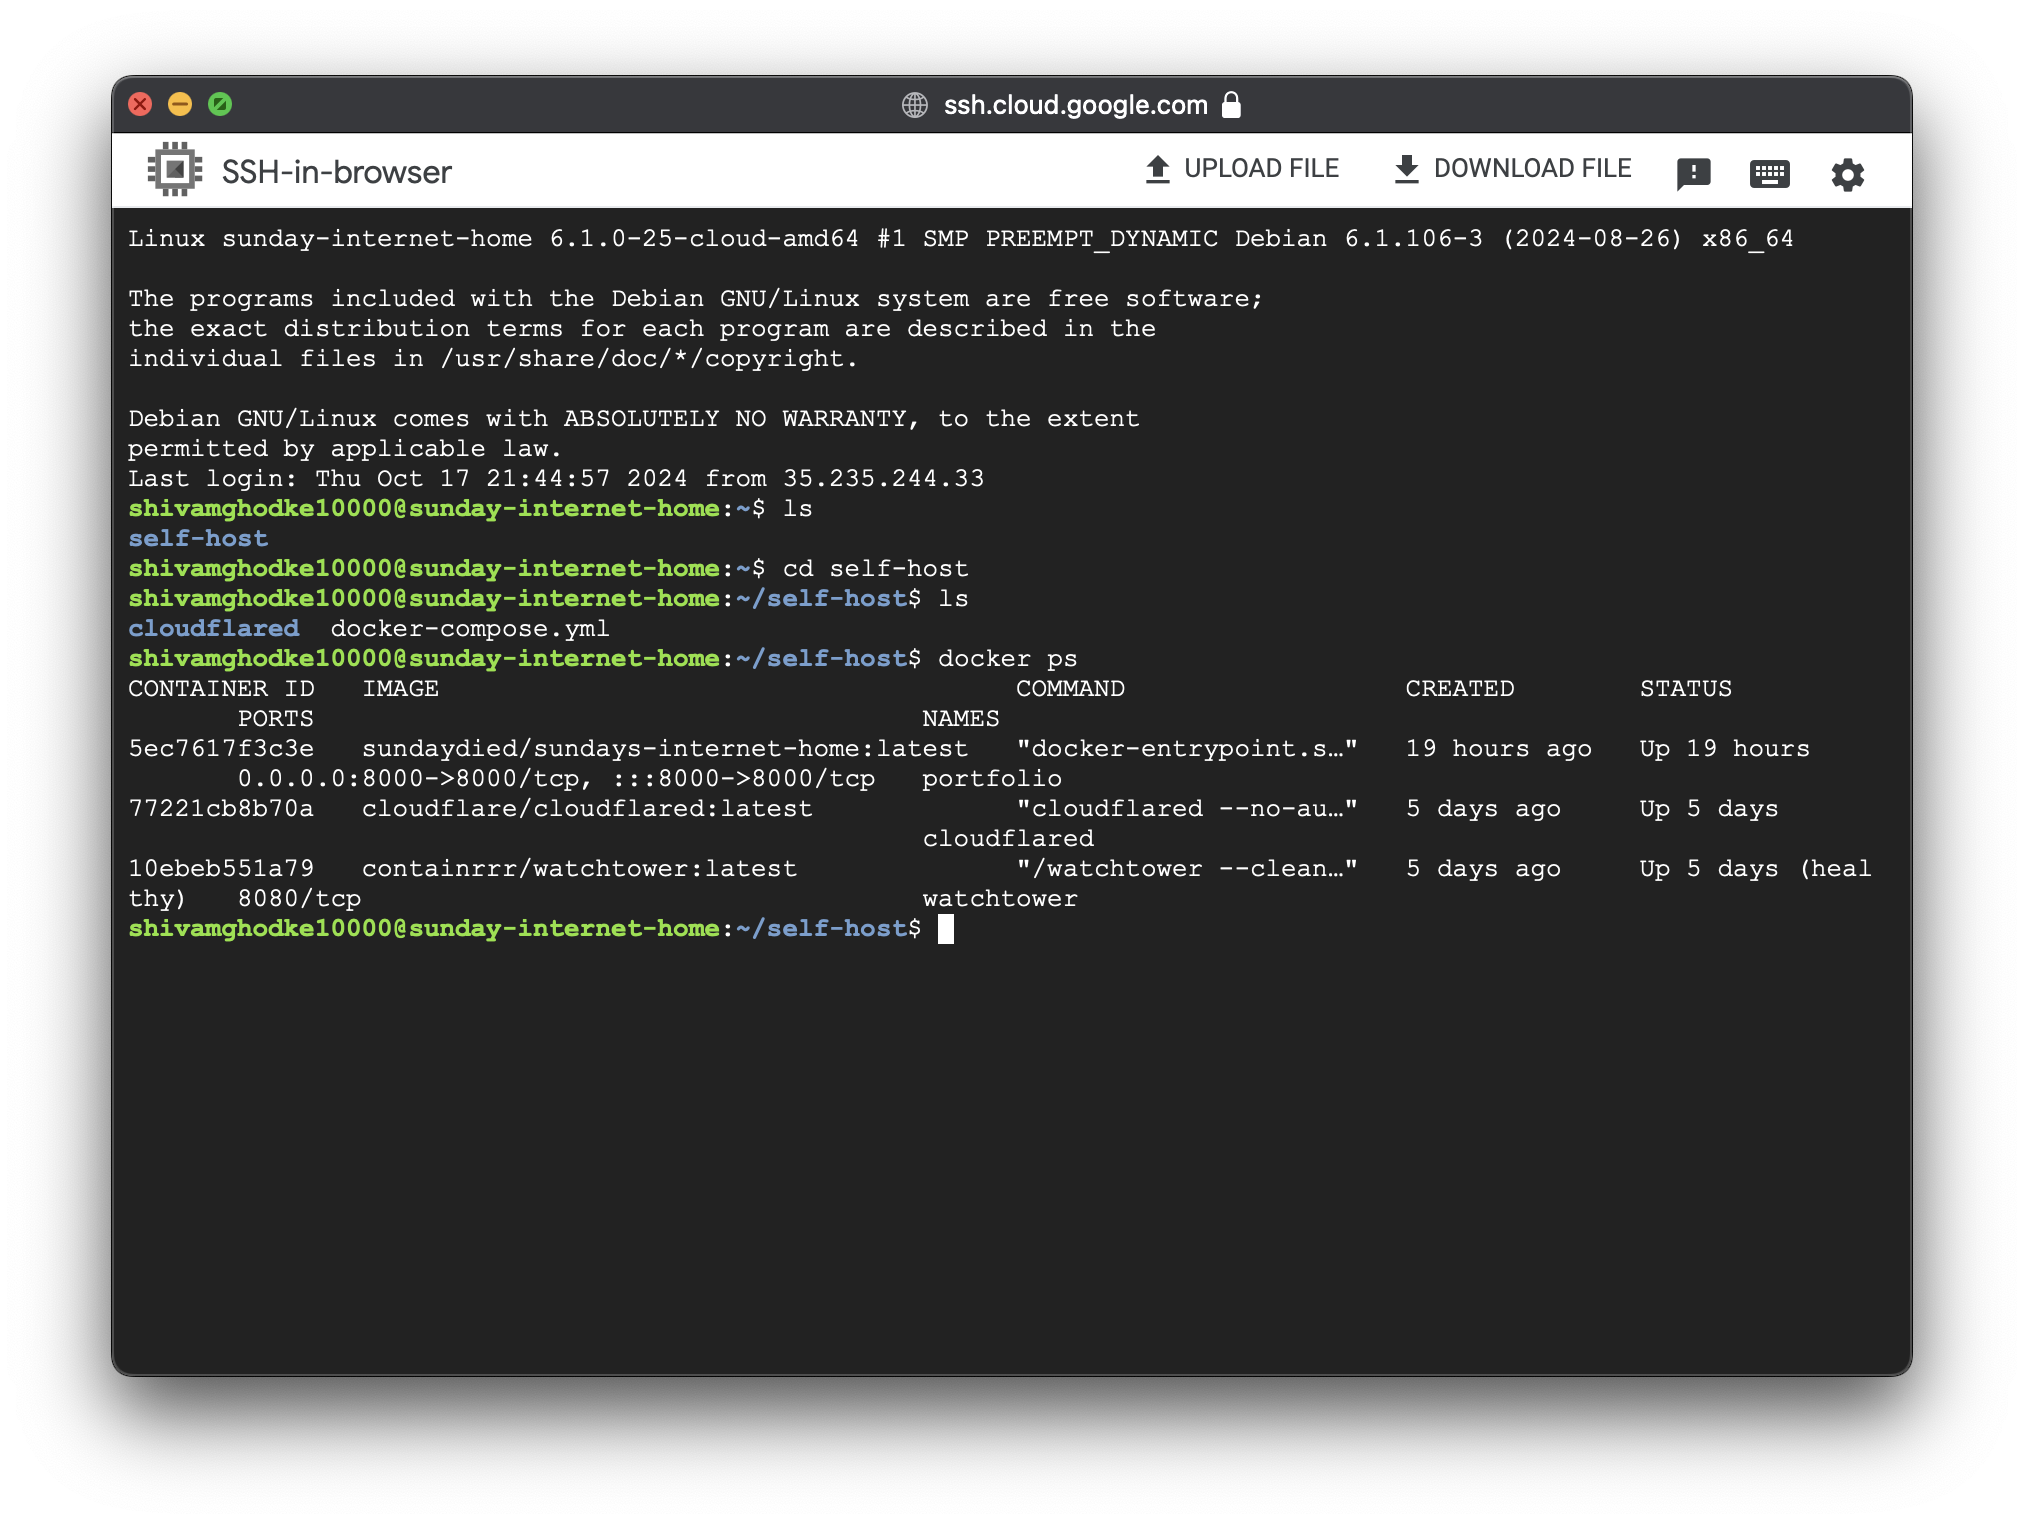Click the Up 19 hours status
Viewport: 2024px width, 1524px height.
coord(1725,749)
